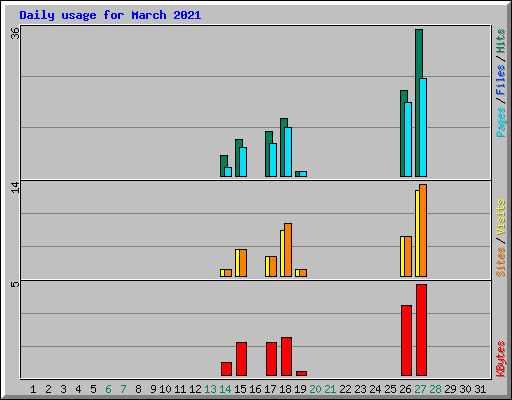Select the red KBytes bar for day 18
512x400 pixels.
(x=286, y=356)
